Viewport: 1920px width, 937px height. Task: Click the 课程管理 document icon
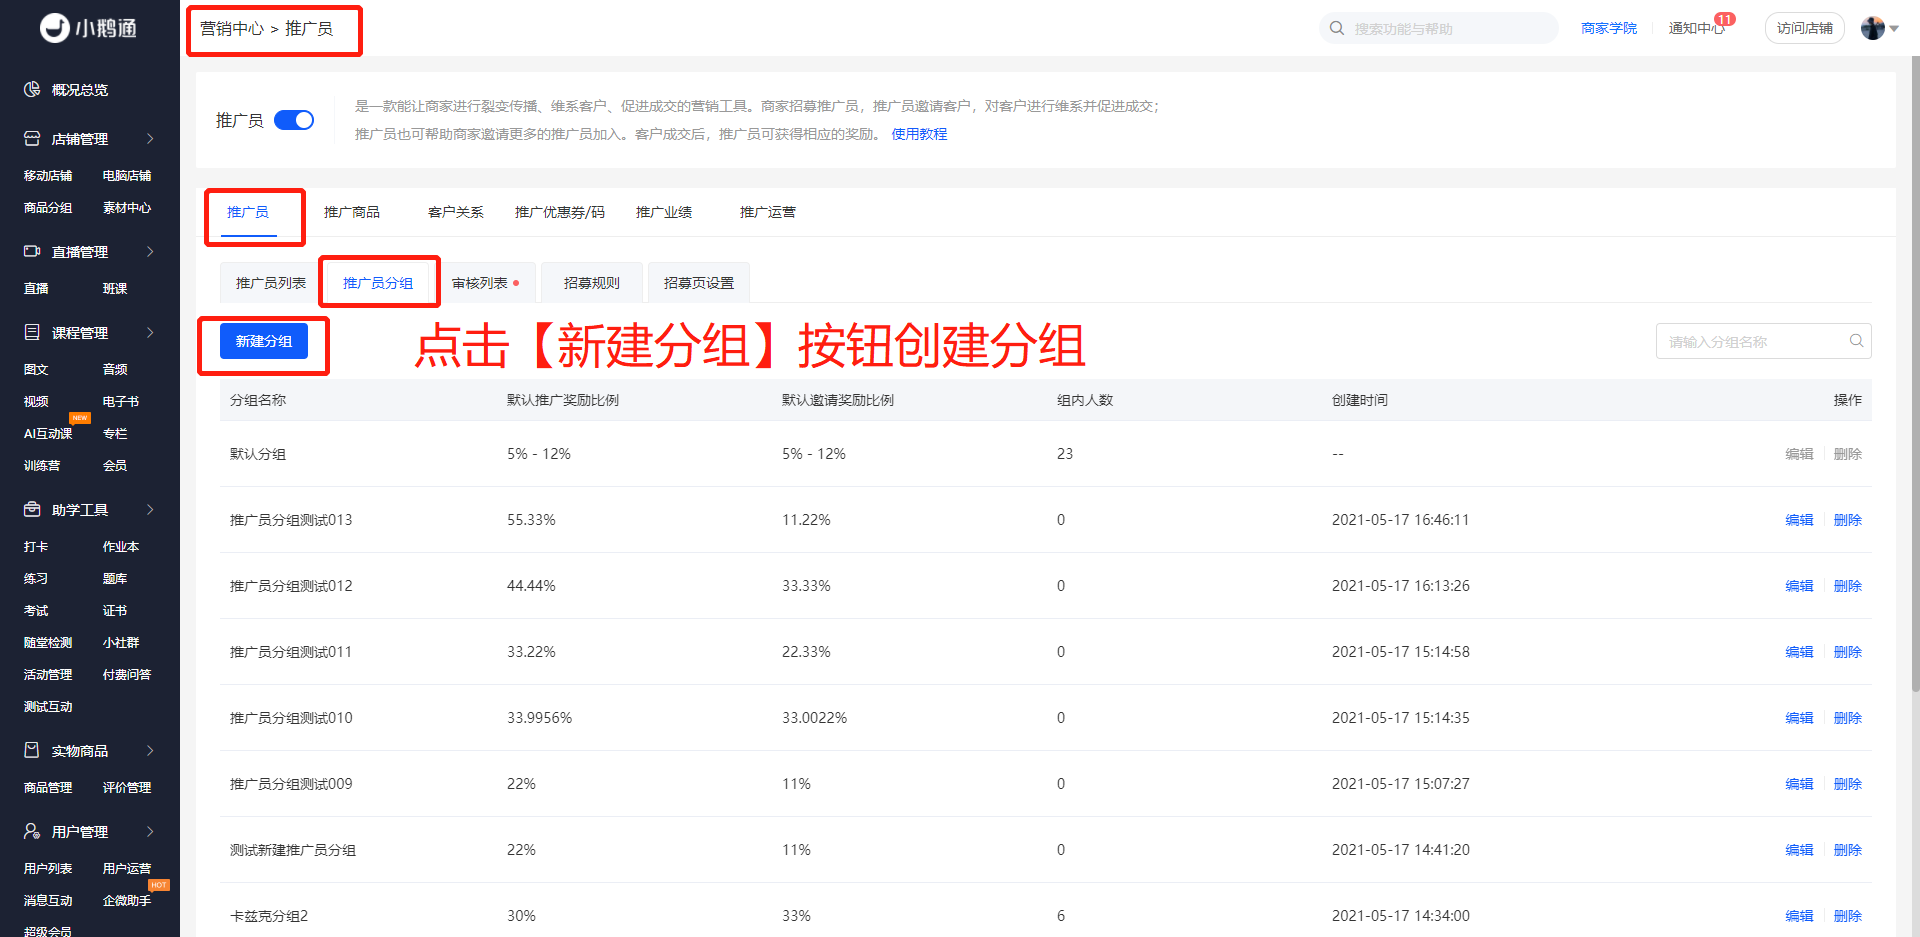32,332
